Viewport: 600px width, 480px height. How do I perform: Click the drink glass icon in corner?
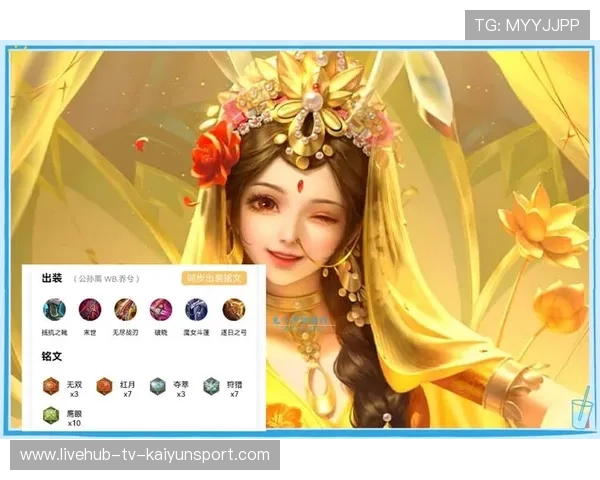click(x=578, y=412)
